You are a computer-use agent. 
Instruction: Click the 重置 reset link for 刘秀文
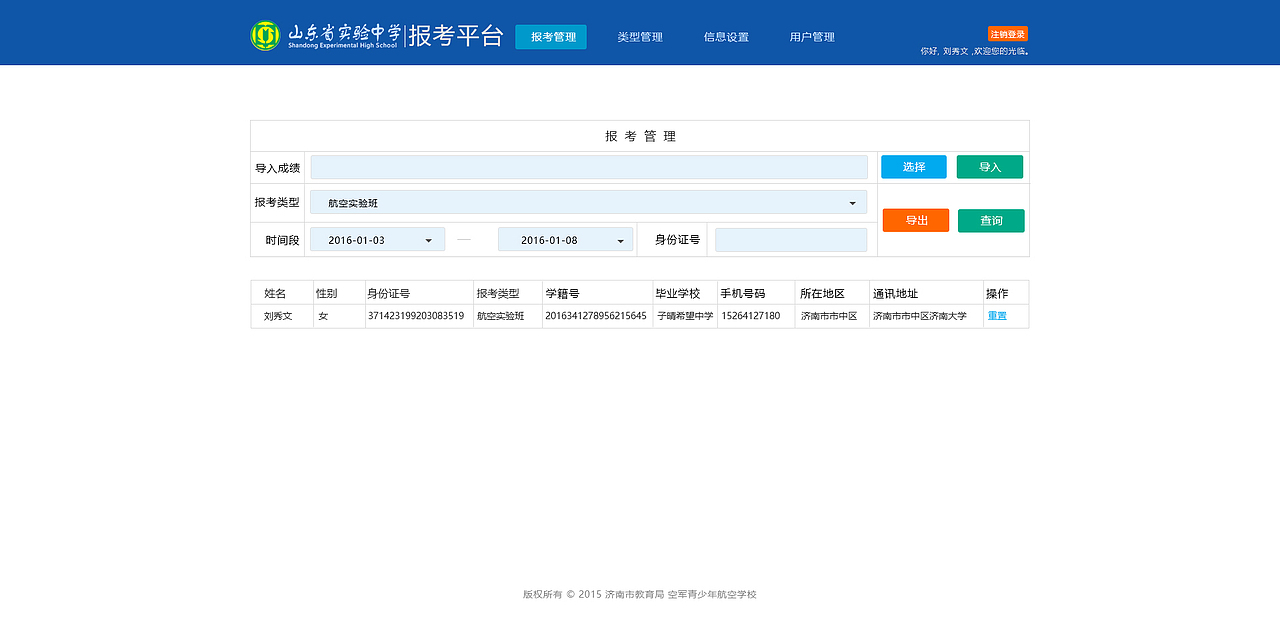[1000, 315]
